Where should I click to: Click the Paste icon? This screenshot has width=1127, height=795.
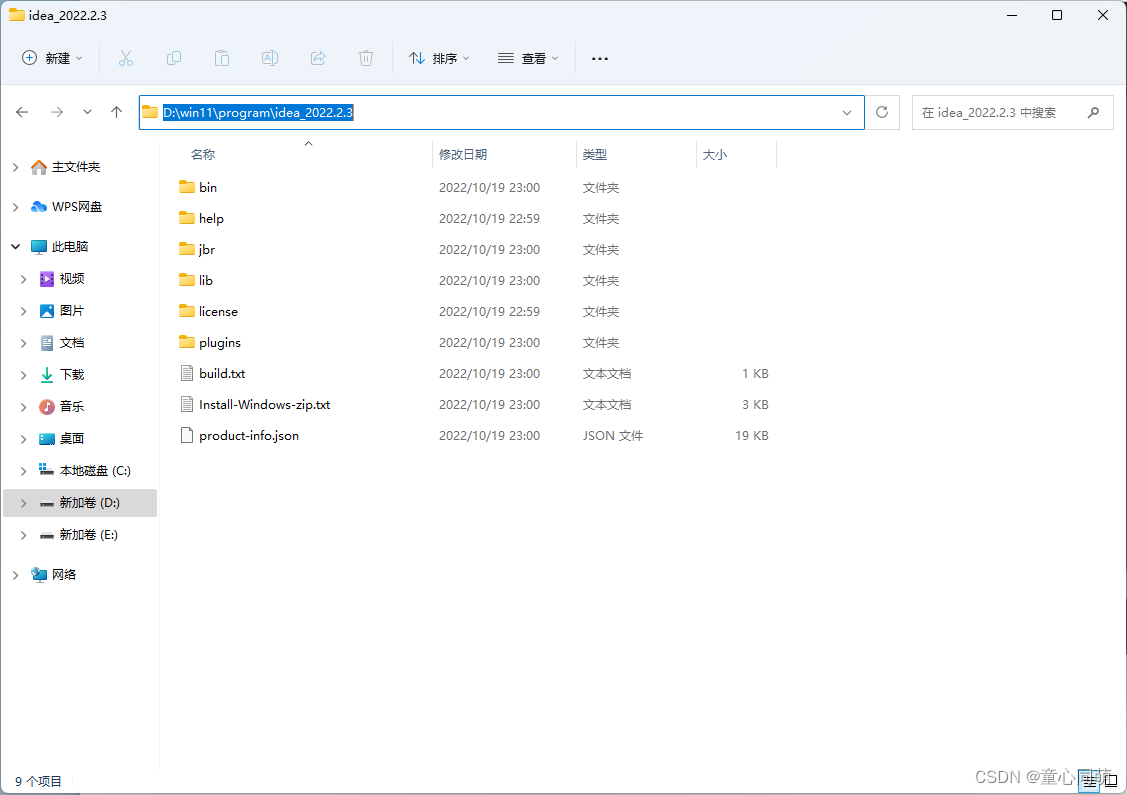pyautogui.click(x=221, y=58)
